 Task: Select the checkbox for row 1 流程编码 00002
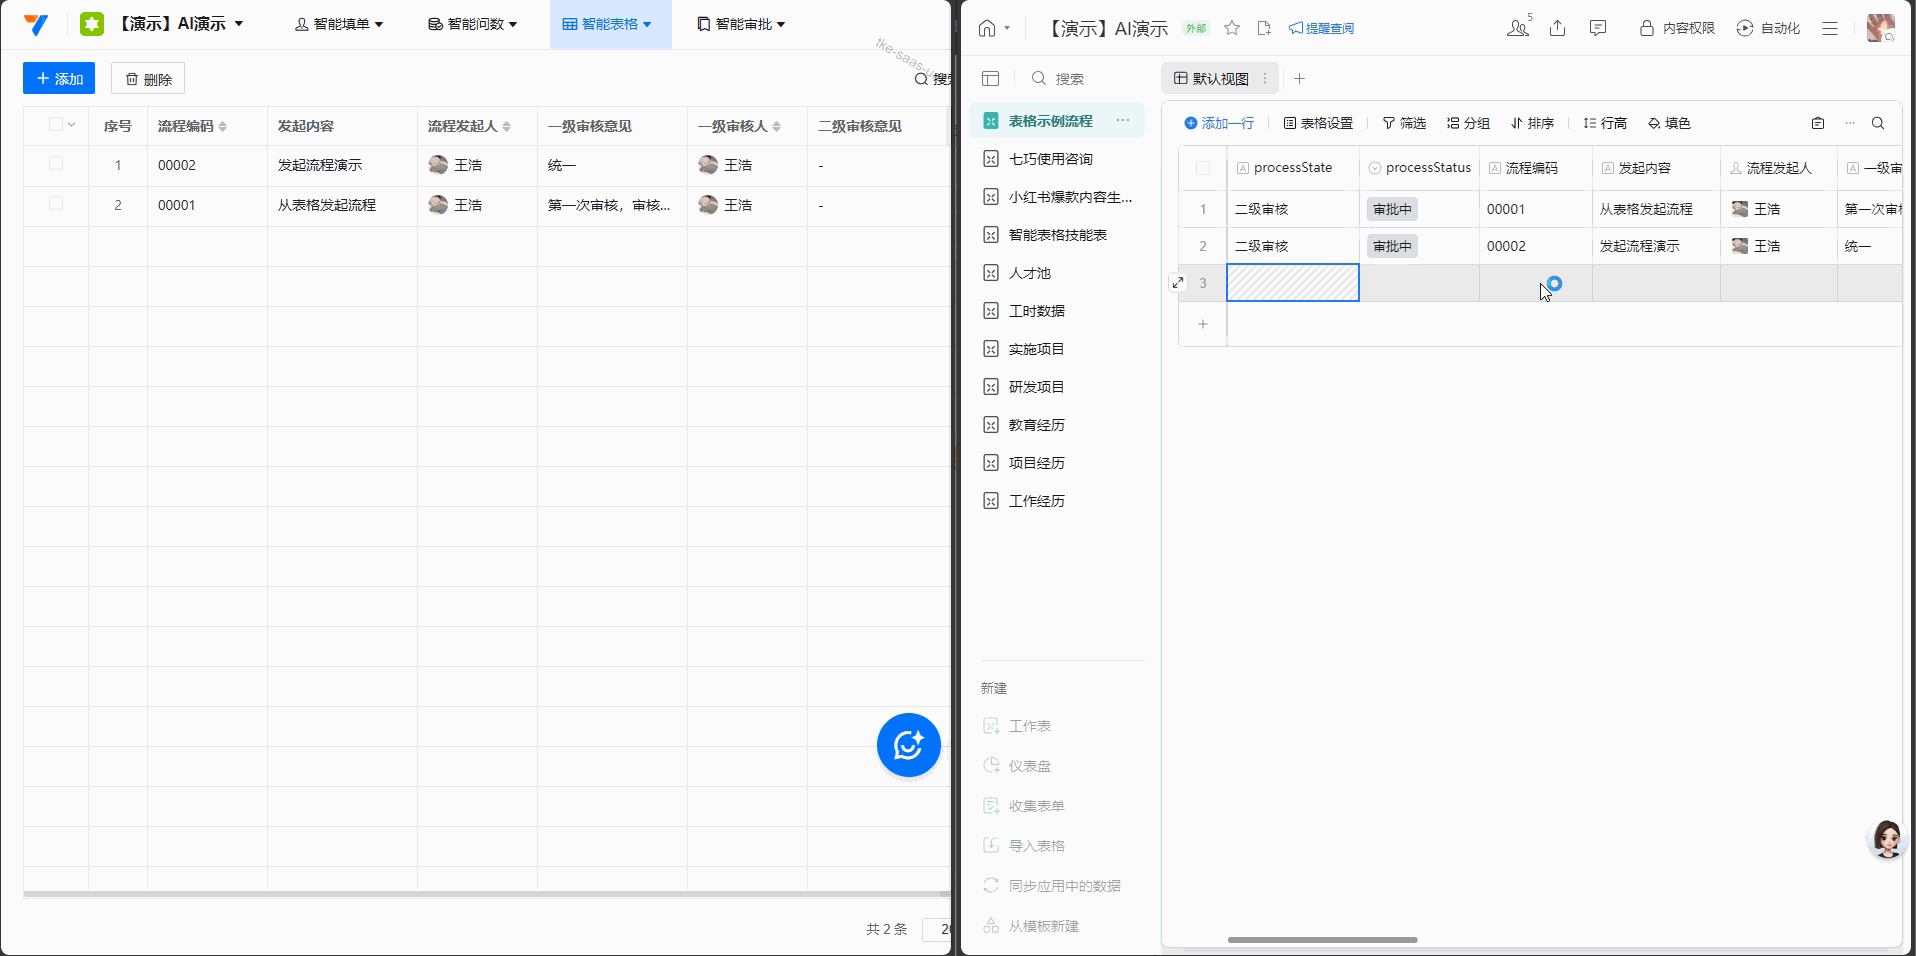[55, 164]
